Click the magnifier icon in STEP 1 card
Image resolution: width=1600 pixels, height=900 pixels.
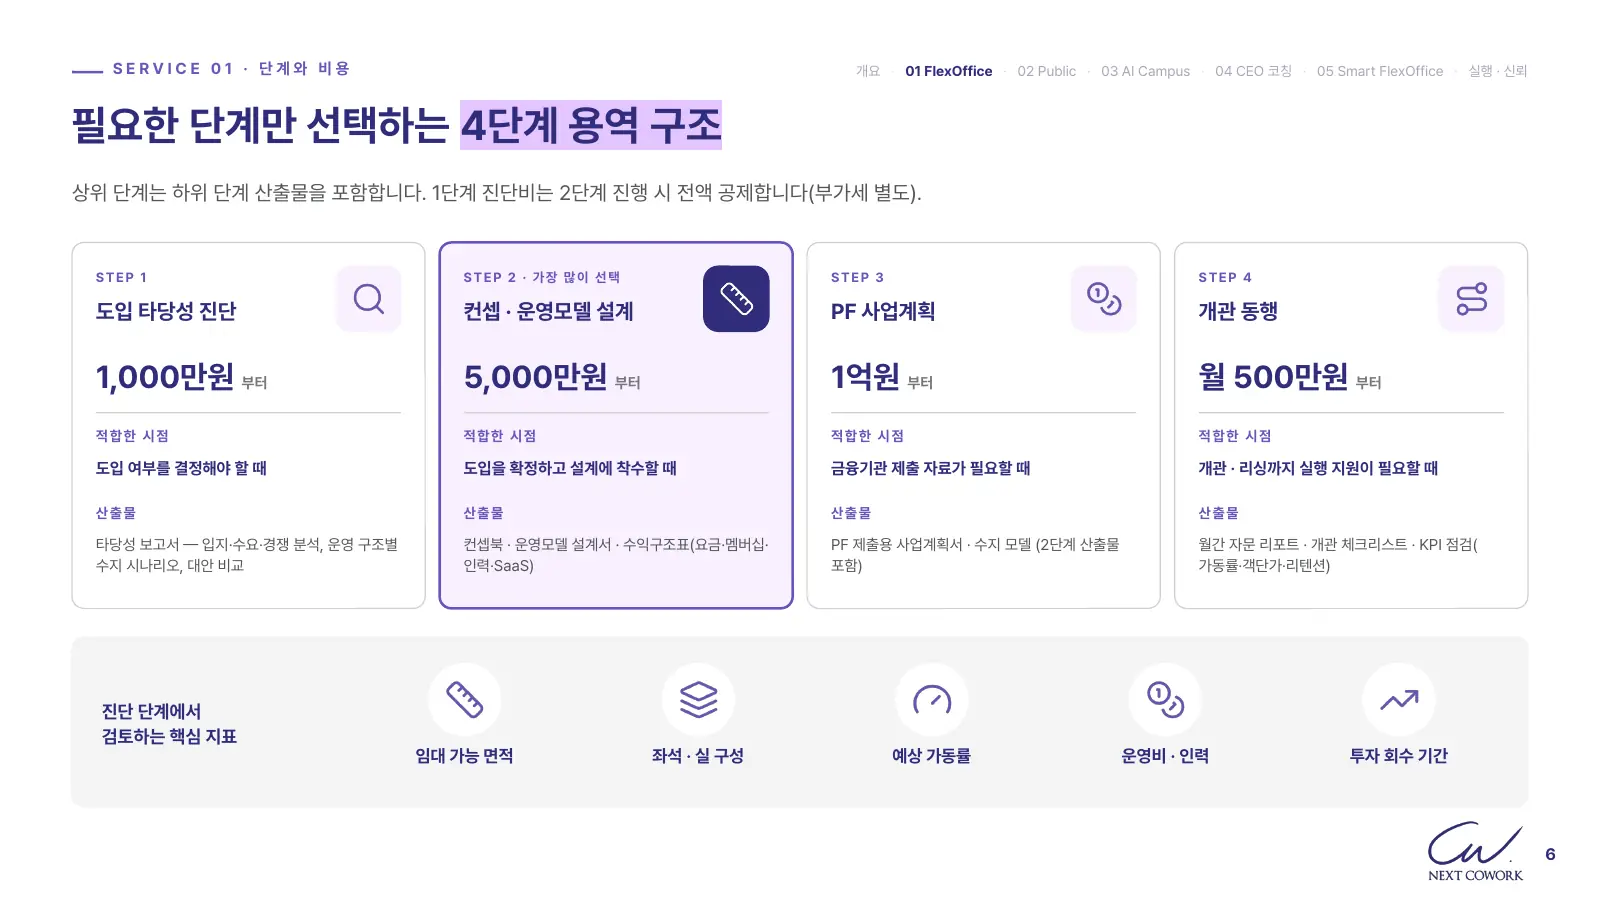[369, 299]
